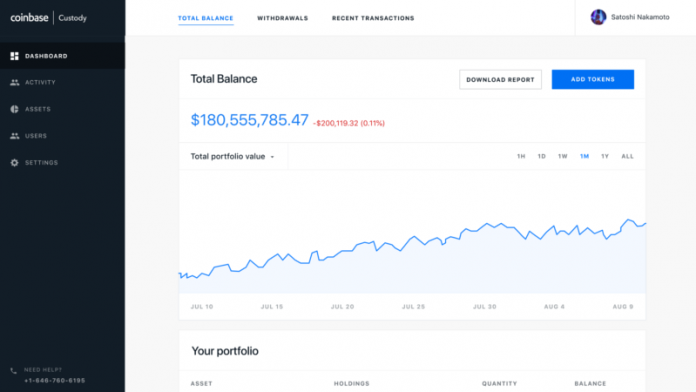Click the Dashboard grid icon
Viewport: 696px width, 392px height.
15,56
